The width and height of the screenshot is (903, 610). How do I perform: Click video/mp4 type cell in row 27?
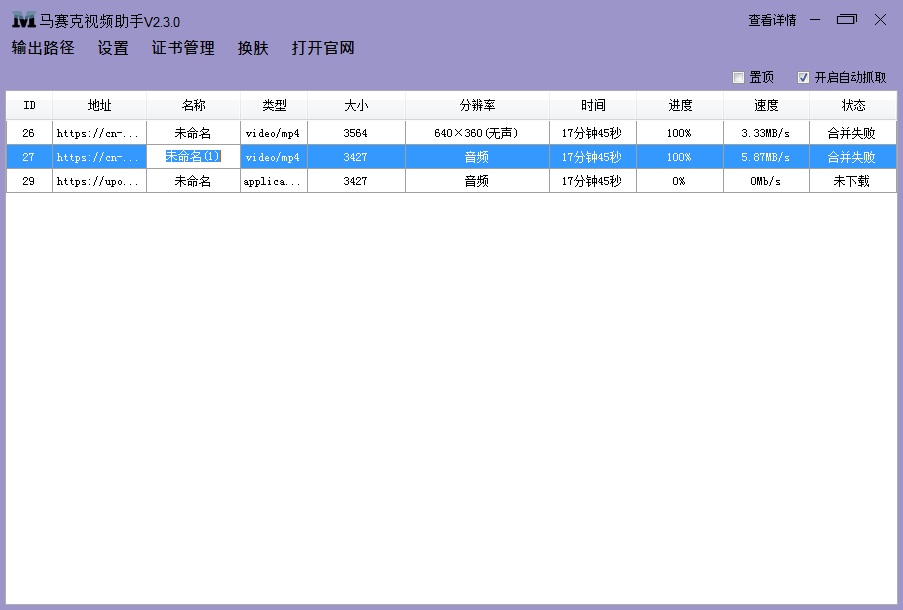click(x=274, y=157)
